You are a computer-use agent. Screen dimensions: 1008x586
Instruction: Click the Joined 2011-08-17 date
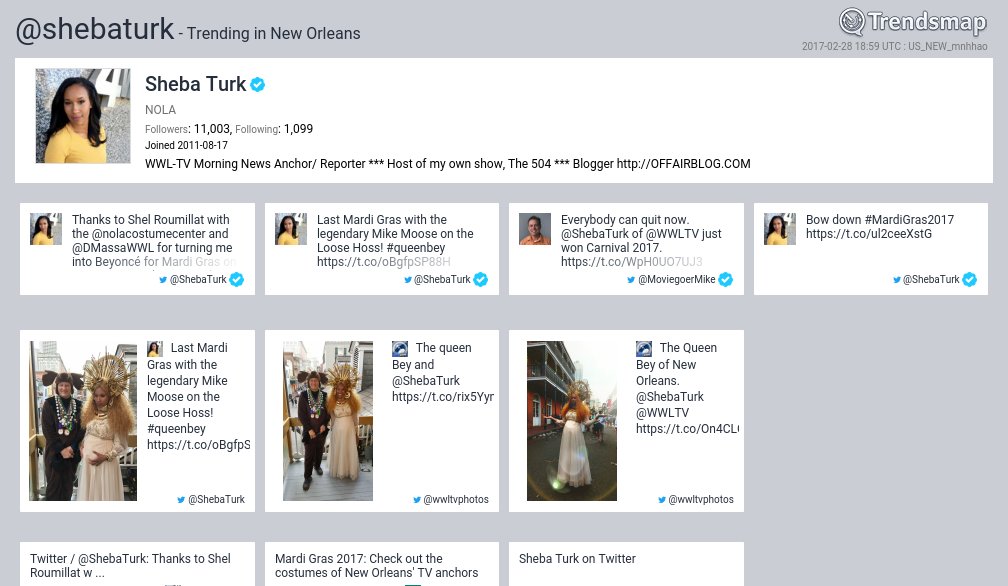[186, 145]
